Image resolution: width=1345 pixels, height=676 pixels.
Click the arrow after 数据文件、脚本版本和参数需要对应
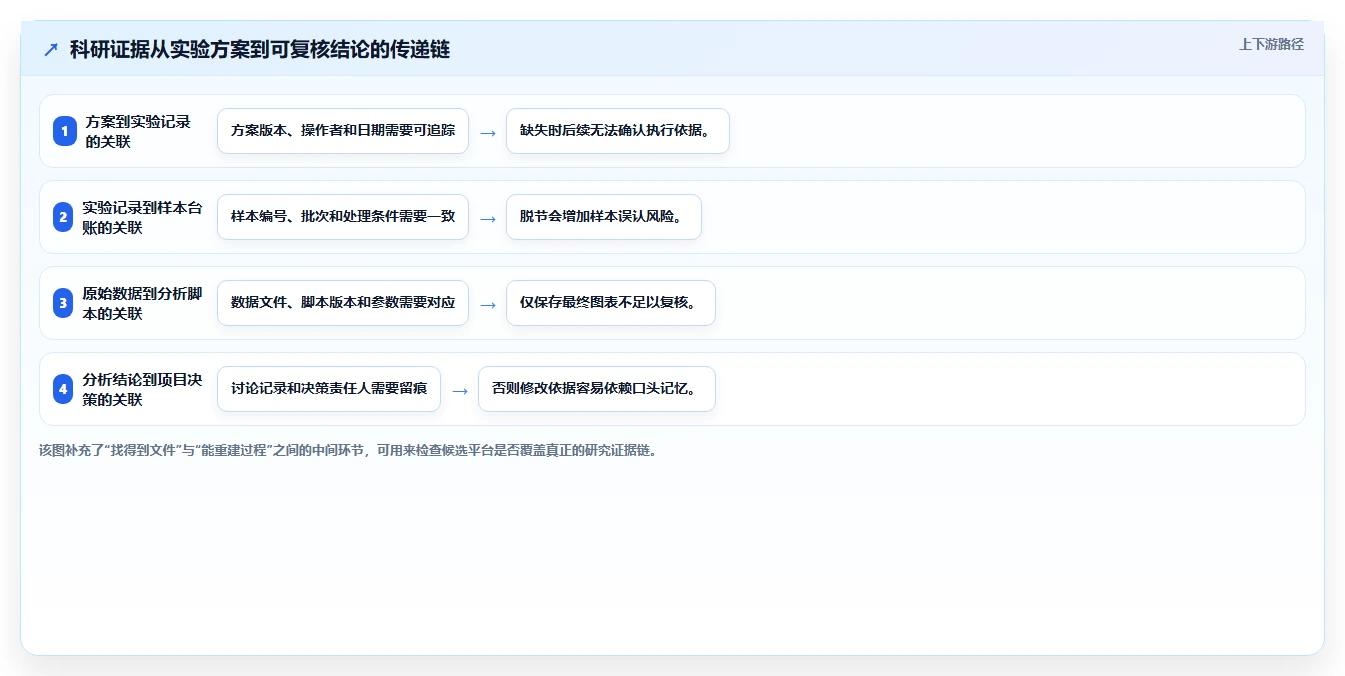click(x=488, y=304)
